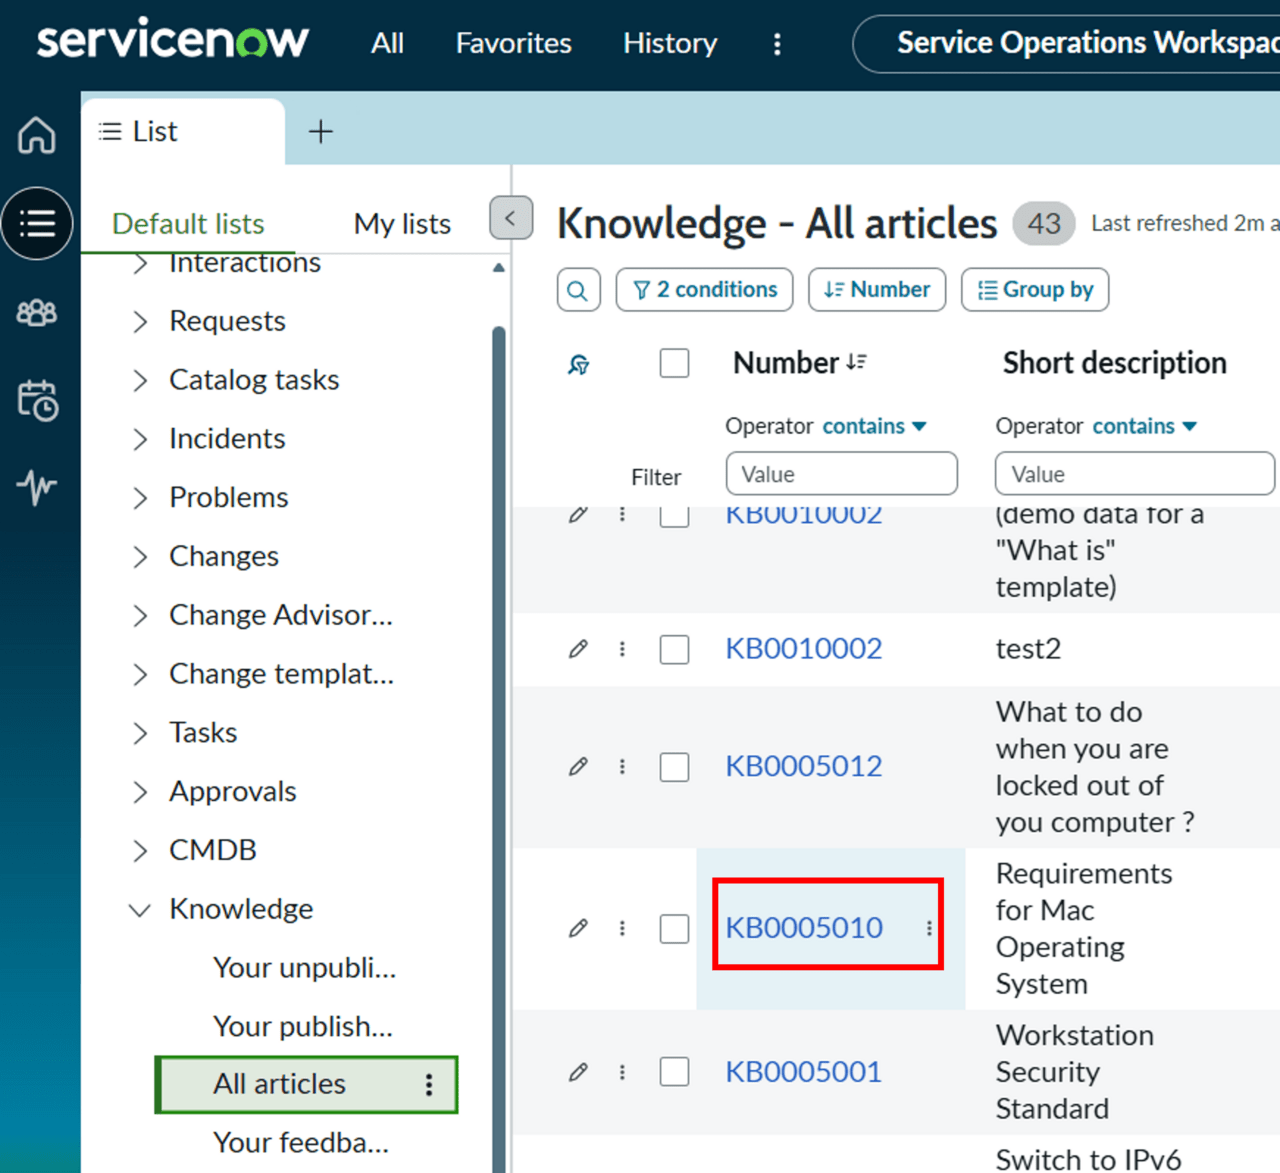
Task: Open Number column operator contains dropdown
Action: pyautogui.click(x=875, y=426)
